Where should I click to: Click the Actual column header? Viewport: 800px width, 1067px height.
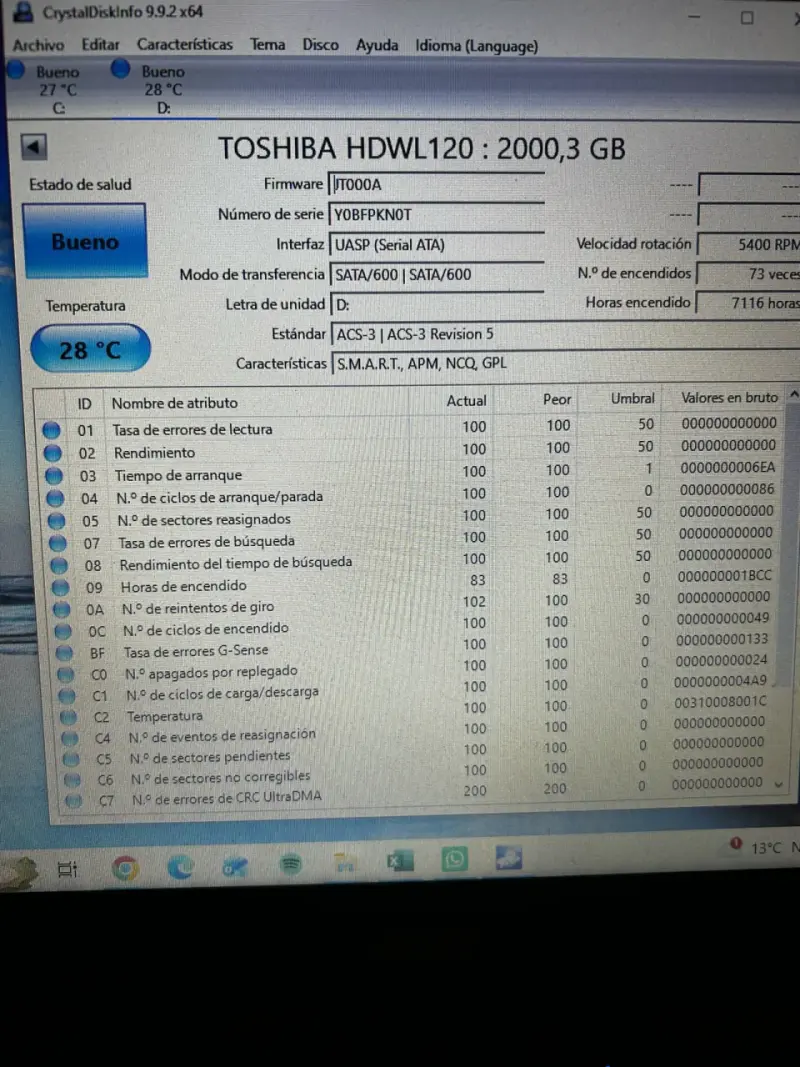point(466,401)
